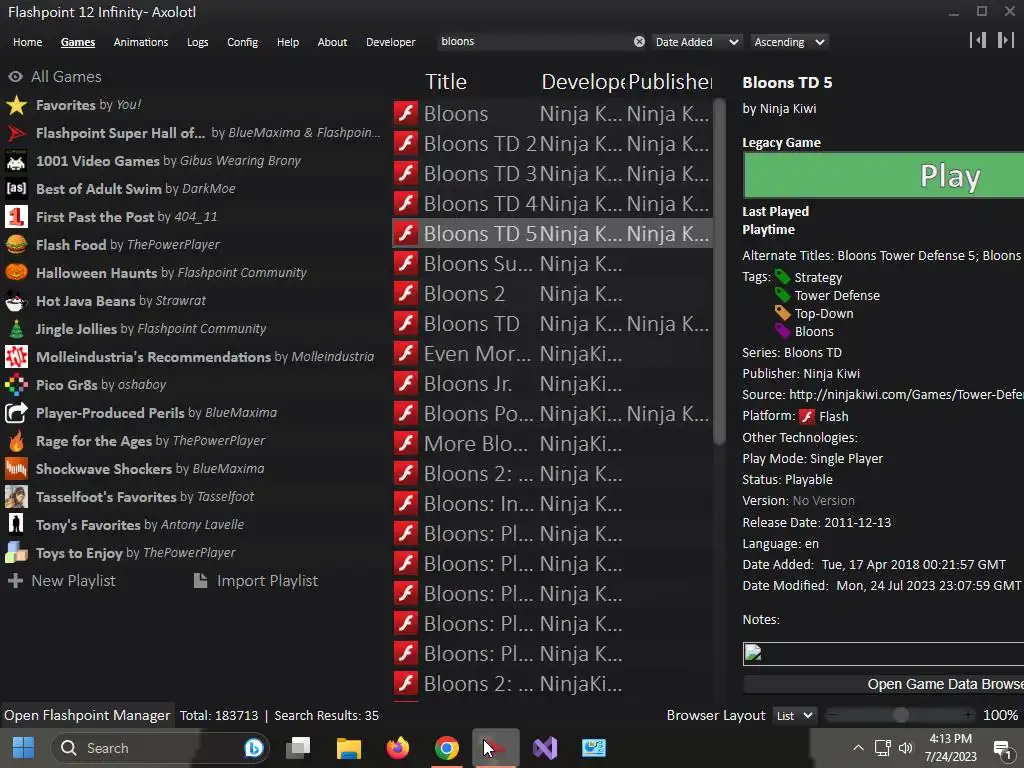Viewport: 1024px width, 768px height.
Task: Open the ninjakiwi.com source link
Action: pyautogui.click(x=906, y=395)
